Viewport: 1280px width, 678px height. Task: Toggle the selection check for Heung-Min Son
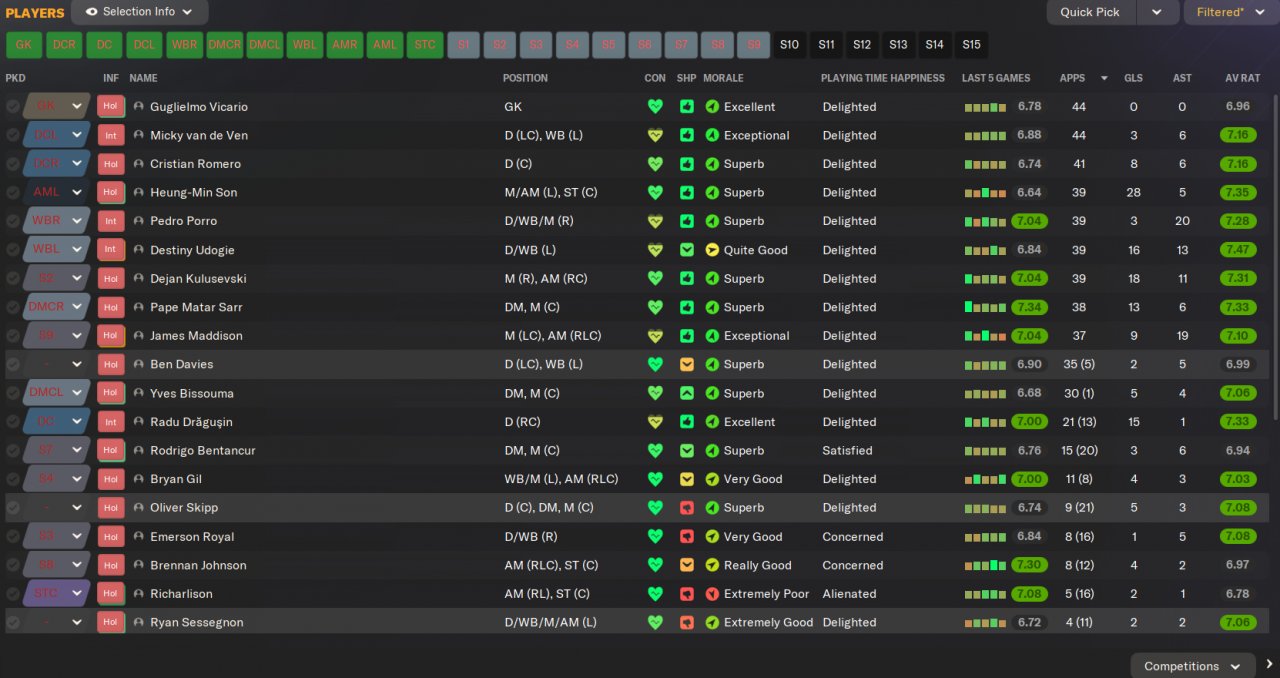coord(12,192)
